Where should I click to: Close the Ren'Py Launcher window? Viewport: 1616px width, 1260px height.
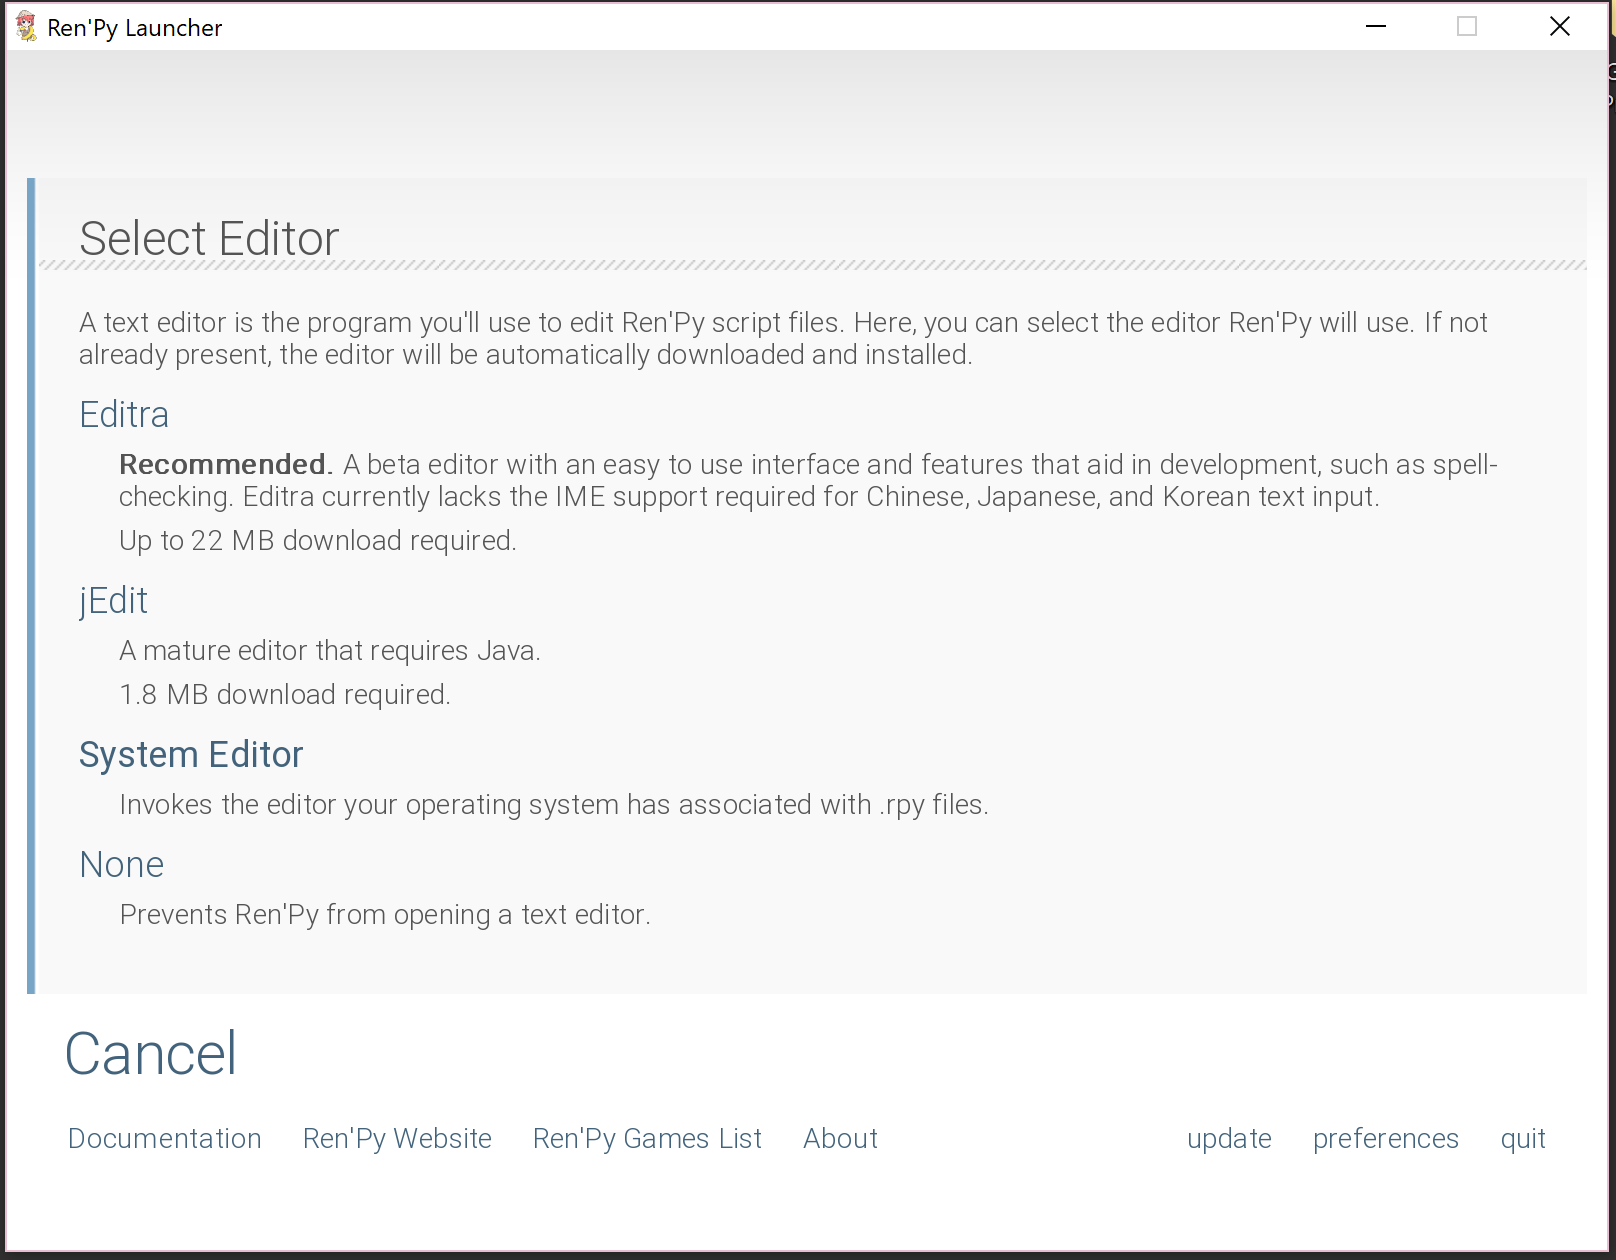coord(1560,26)
